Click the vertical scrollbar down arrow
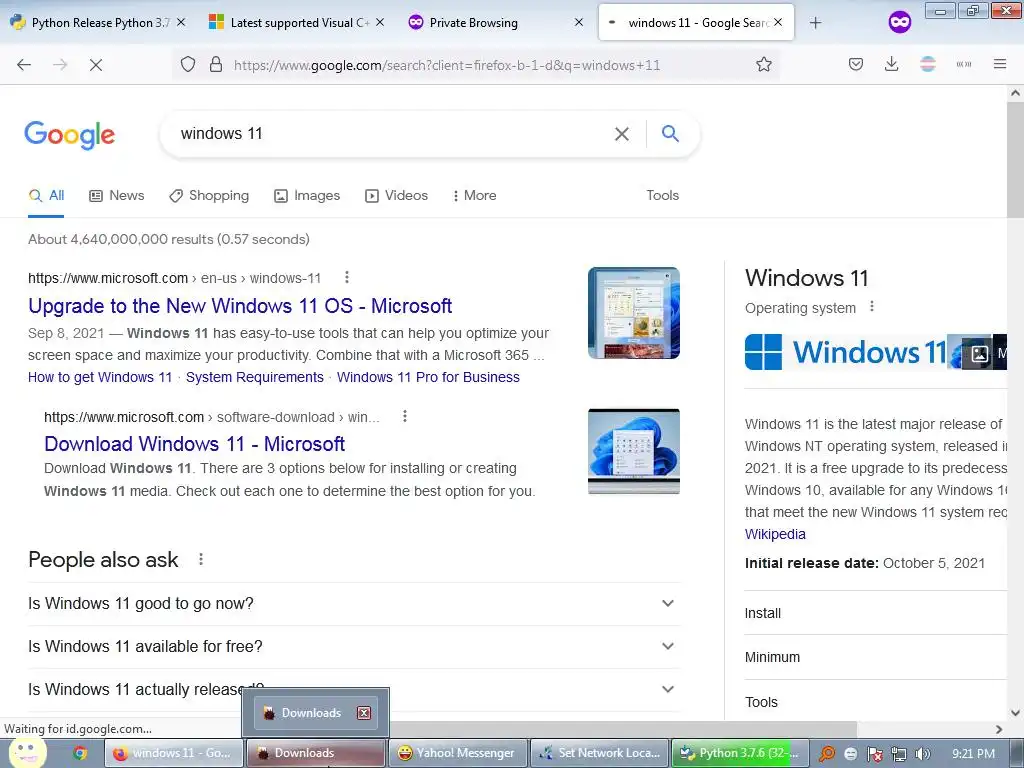1024x768 pixels. coord(1015,712)
